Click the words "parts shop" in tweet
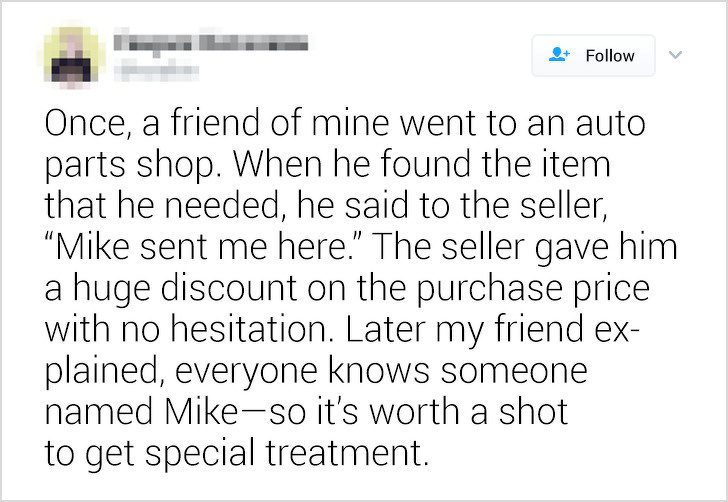Viewport: 728px width, 502px height. (x=132, y=166)
